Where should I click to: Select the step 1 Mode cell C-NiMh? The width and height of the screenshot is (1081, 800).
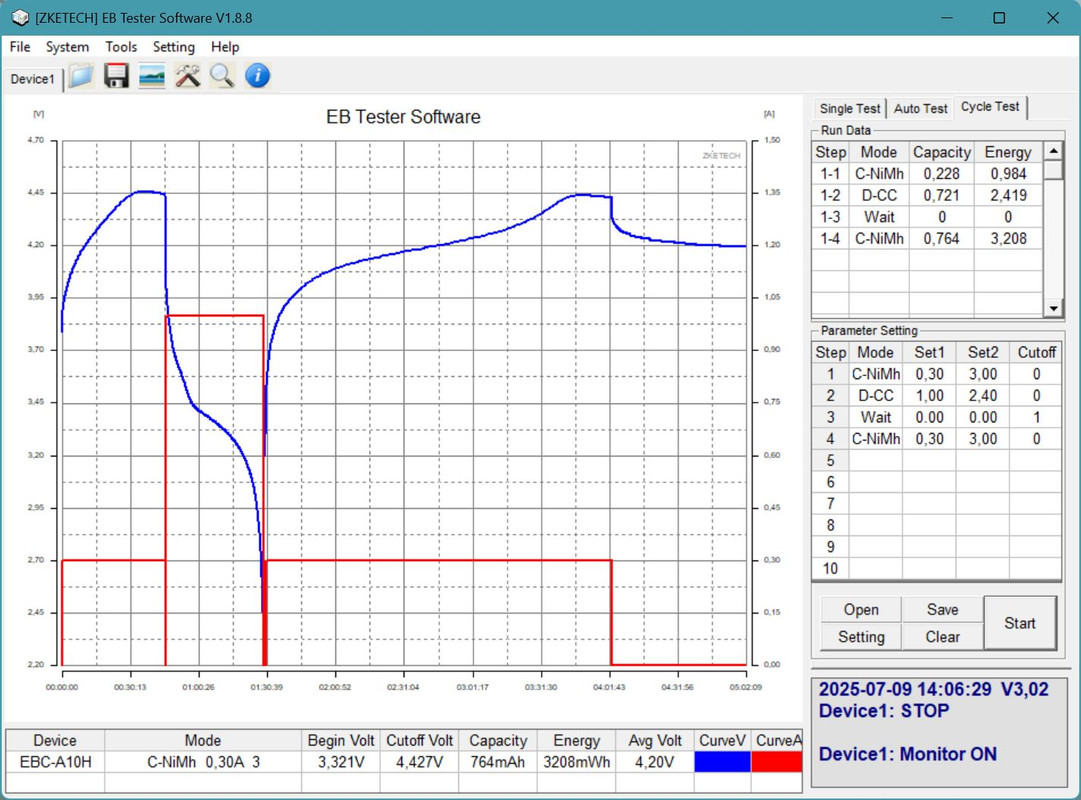point(876,374)
